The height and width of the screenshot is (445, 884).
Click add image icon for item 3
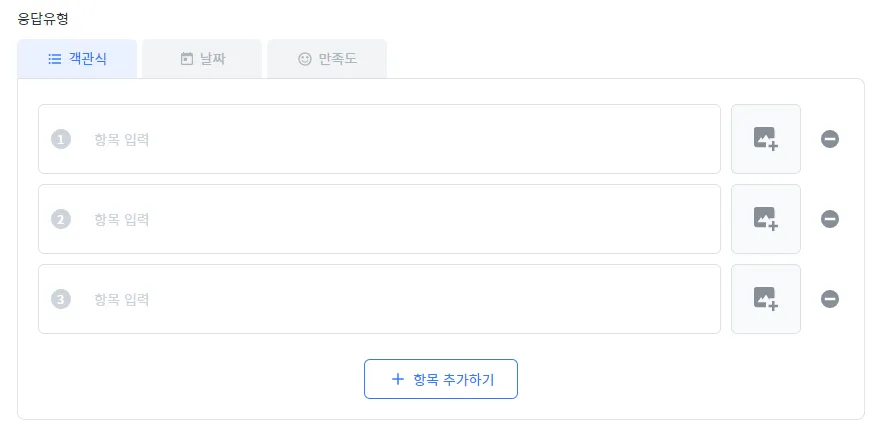point(765,299)
